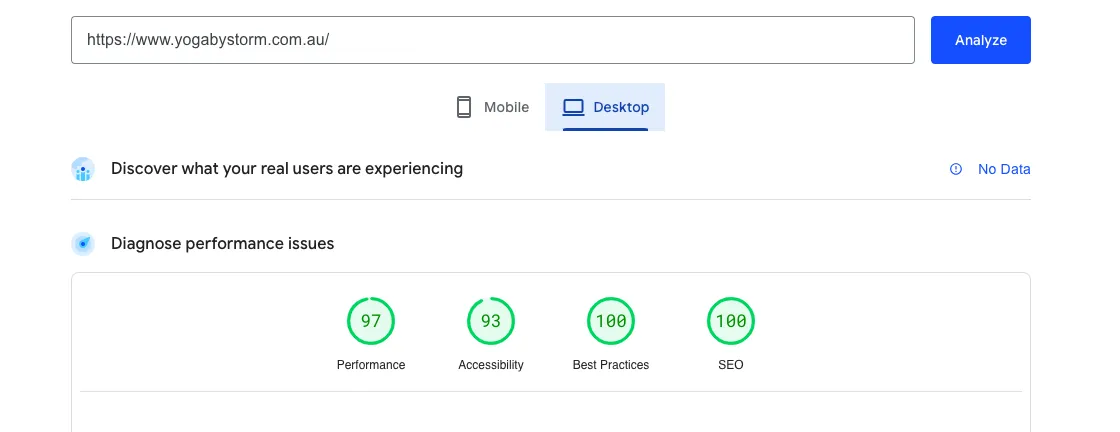Click 'Diagnose performance issues' heading
The image size is (1120, 432).
(222, 243)
